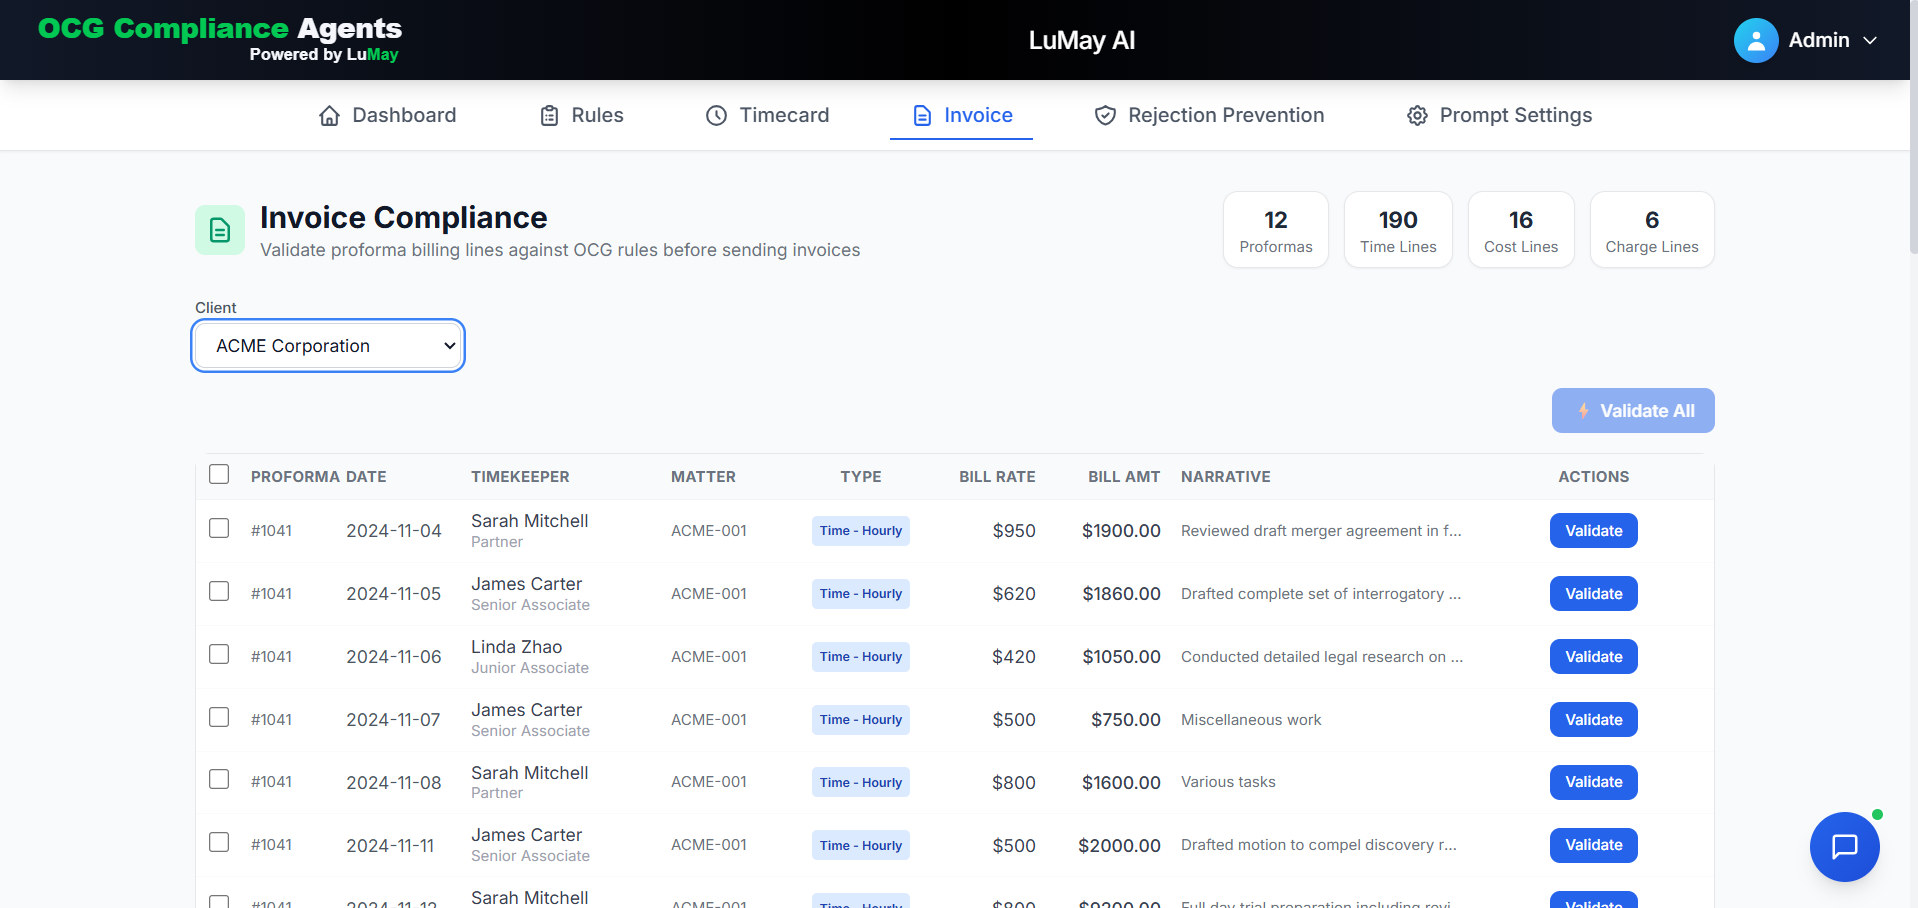Tick the select-all checkbox in table header
1918x908 pixels.
pos(219,474)
